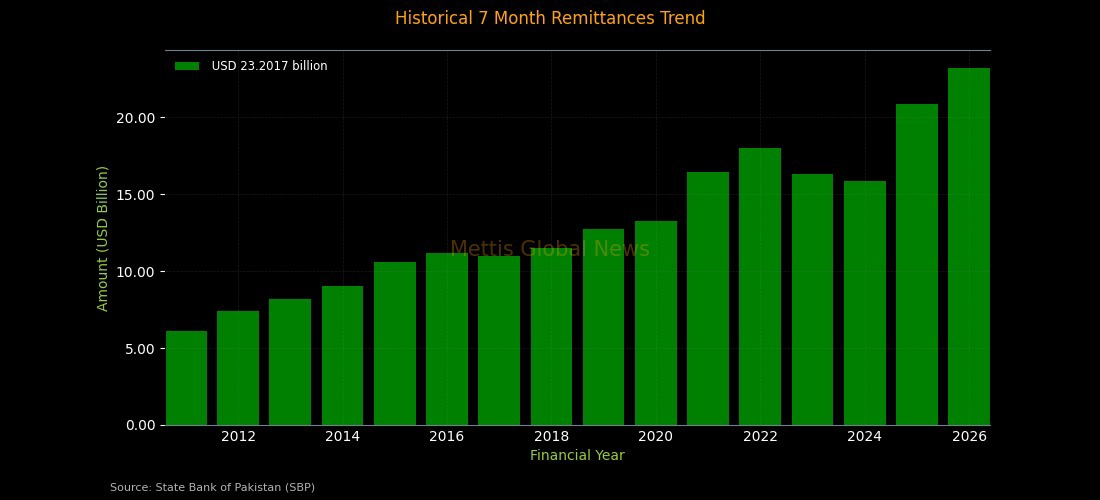The image size is (1100, 500).
Task: Click the 20.00 y-axis tick label
Action: tap(135, 118)
